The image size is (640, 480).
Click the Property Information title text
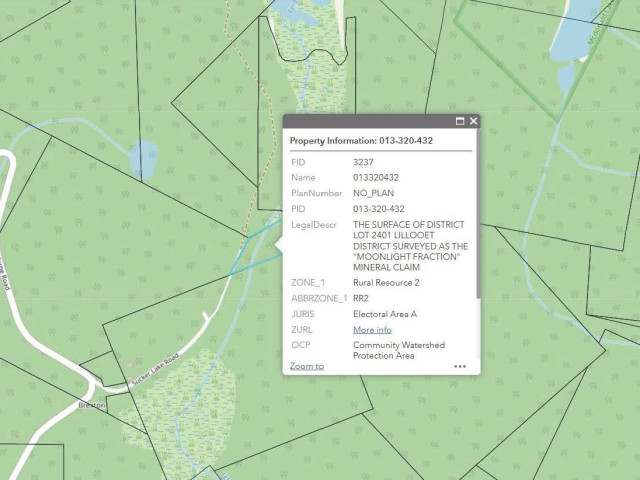click(x=361, y=141)
